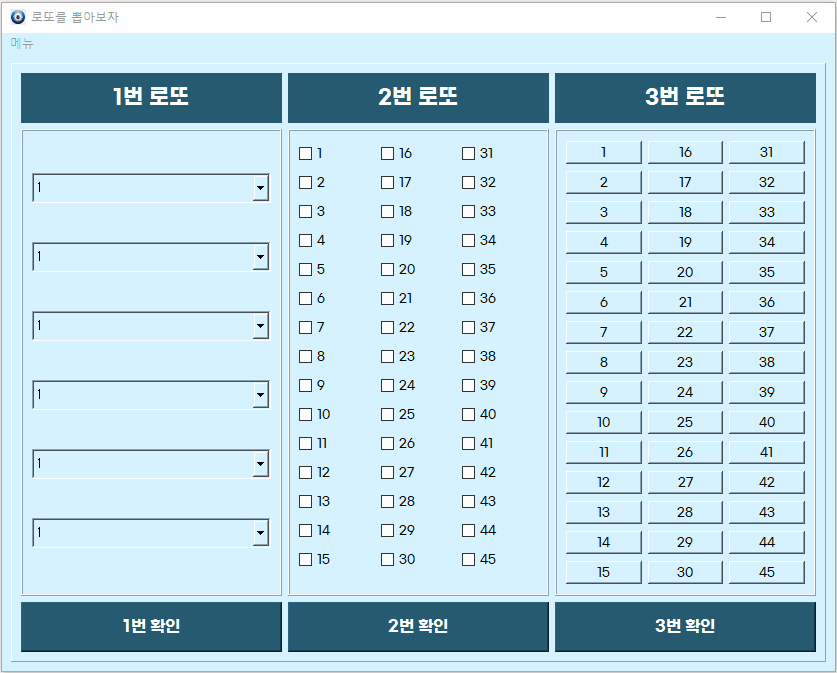This screenshot has height=673, width=837.
Task: Tick checkbox number 4
Action: (x=305, y=241)
